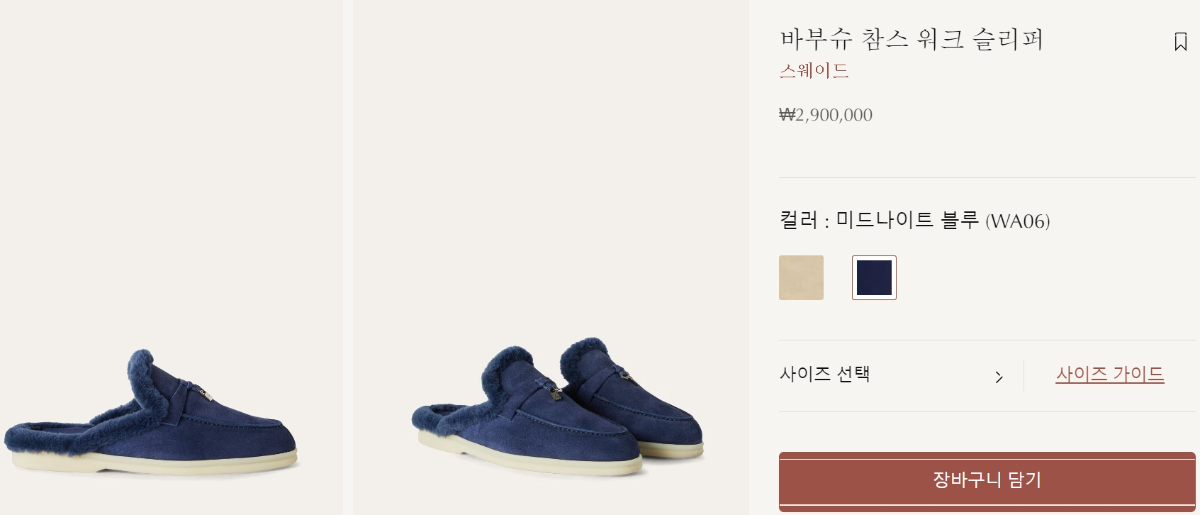Click the WA06 color code text
The width and height of the screenshot is (1200, 515).
click(x=1018, y=221)
